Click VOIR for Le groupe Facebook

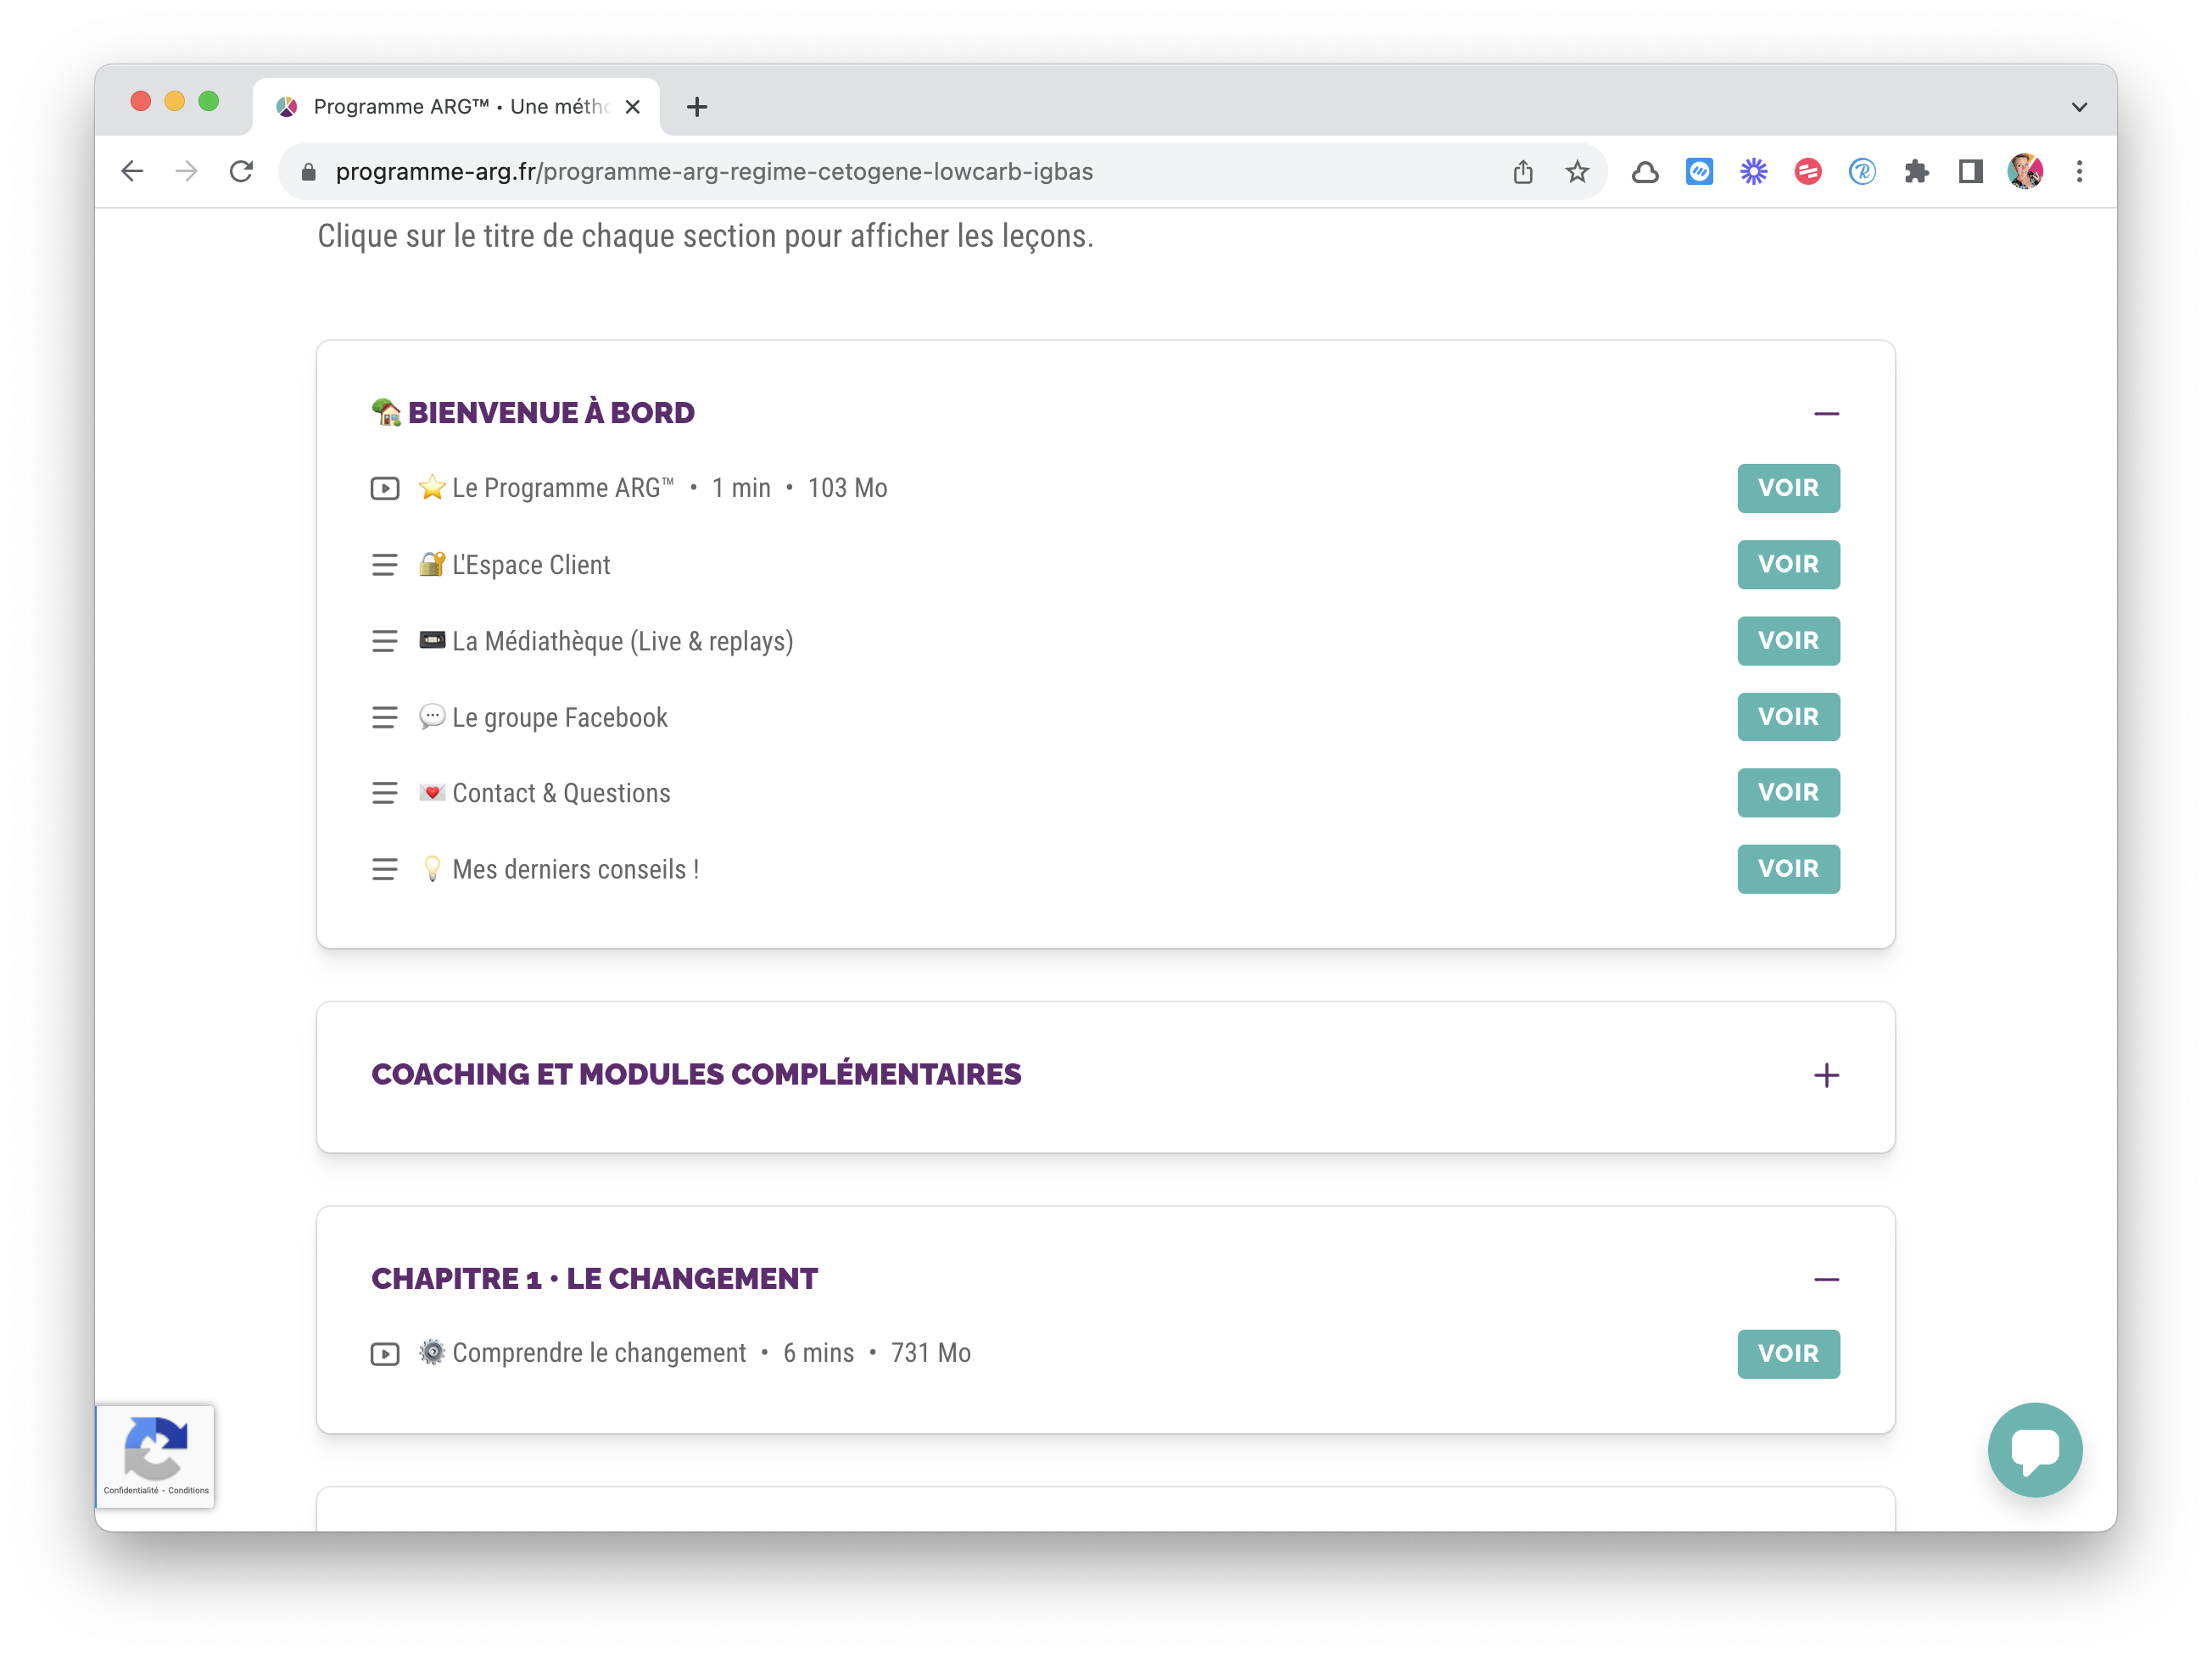click(1788, 717)
